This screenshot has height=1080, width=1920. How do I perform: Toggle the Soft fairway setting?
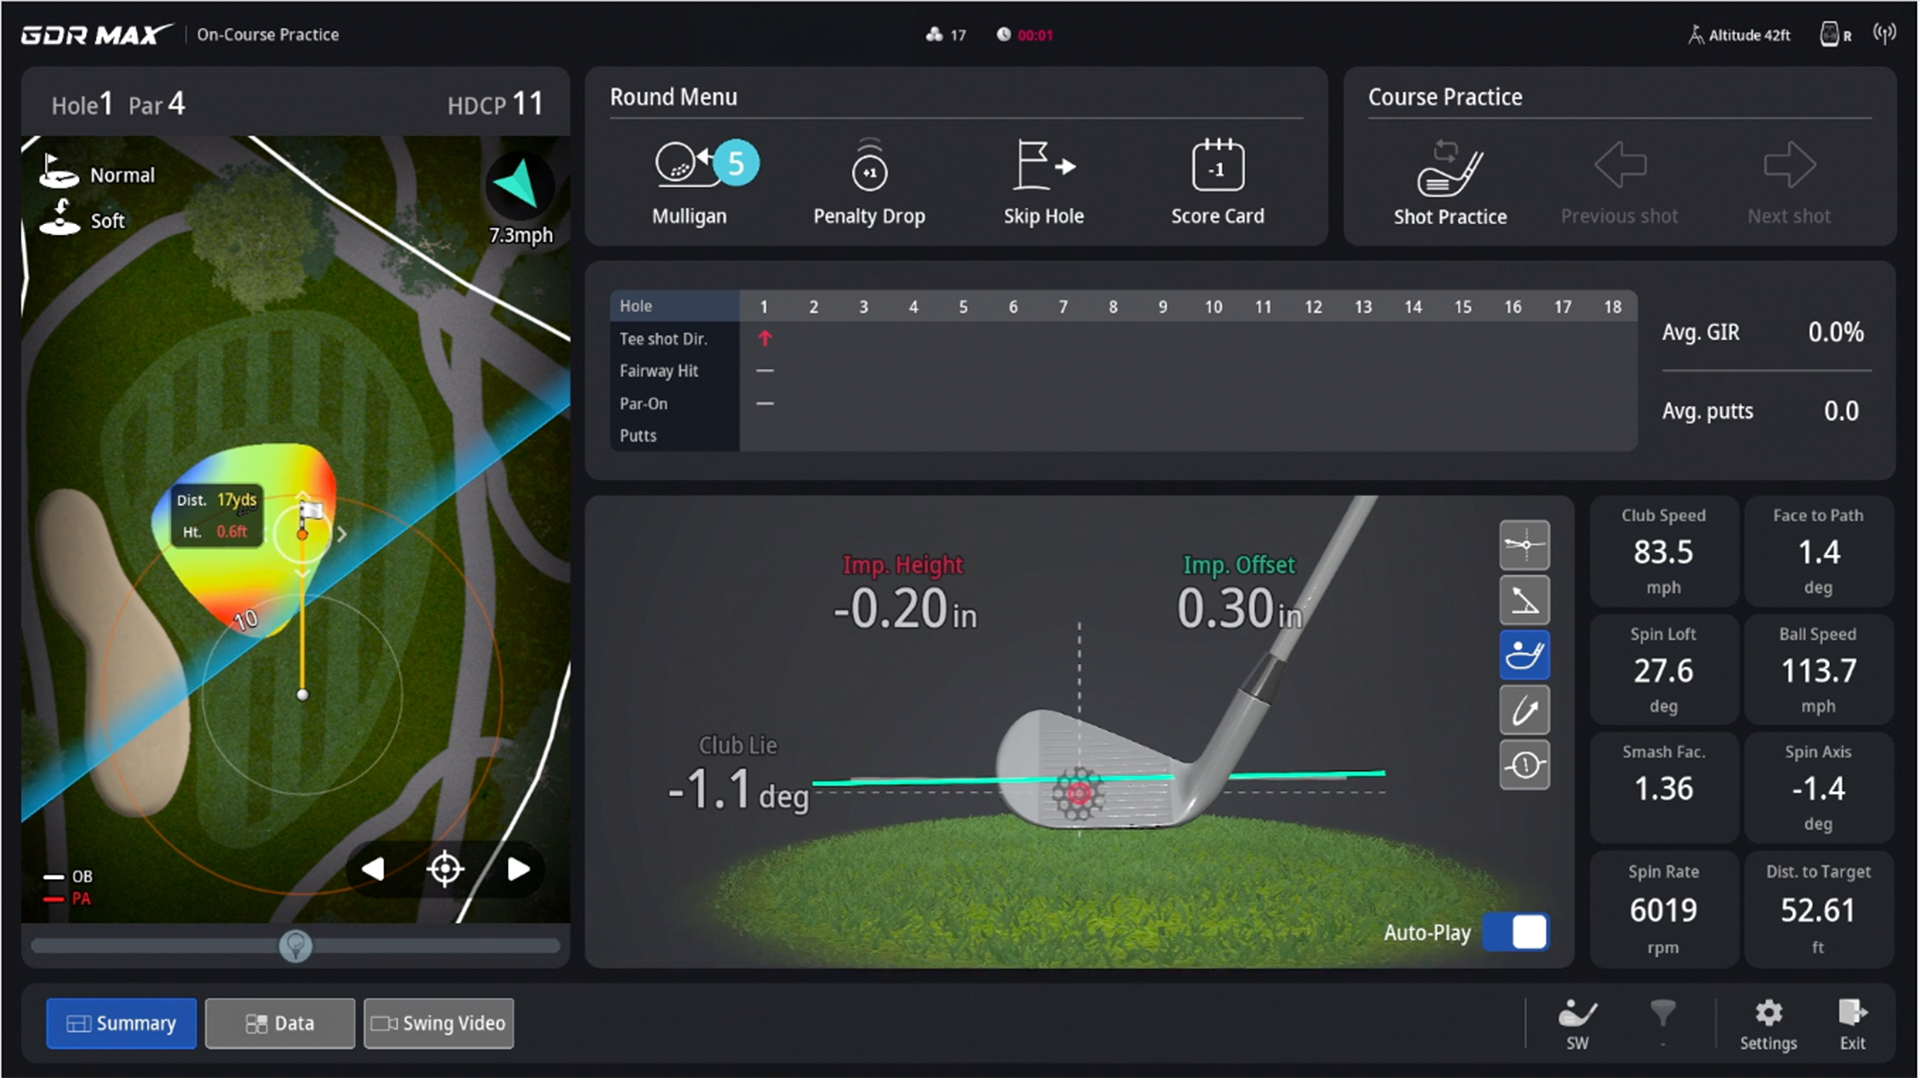click(x=84, y=219)
